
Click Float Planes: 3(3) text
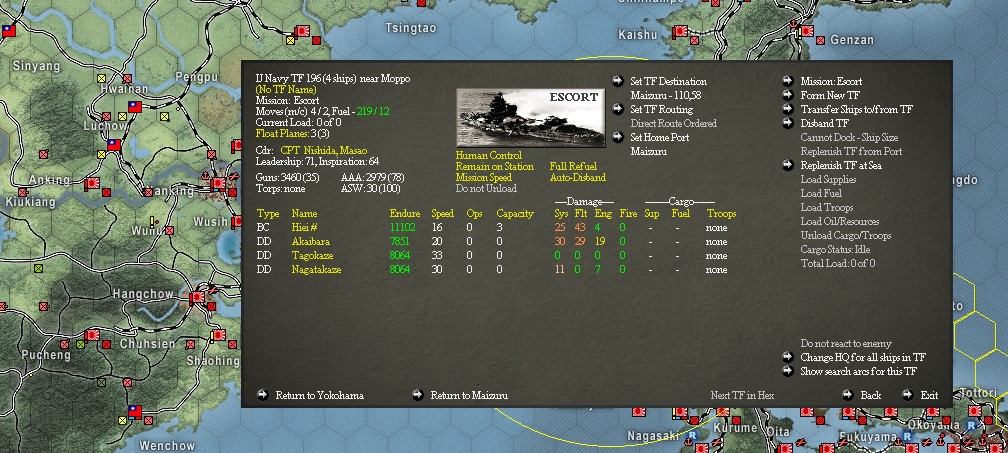click(292, 133)
